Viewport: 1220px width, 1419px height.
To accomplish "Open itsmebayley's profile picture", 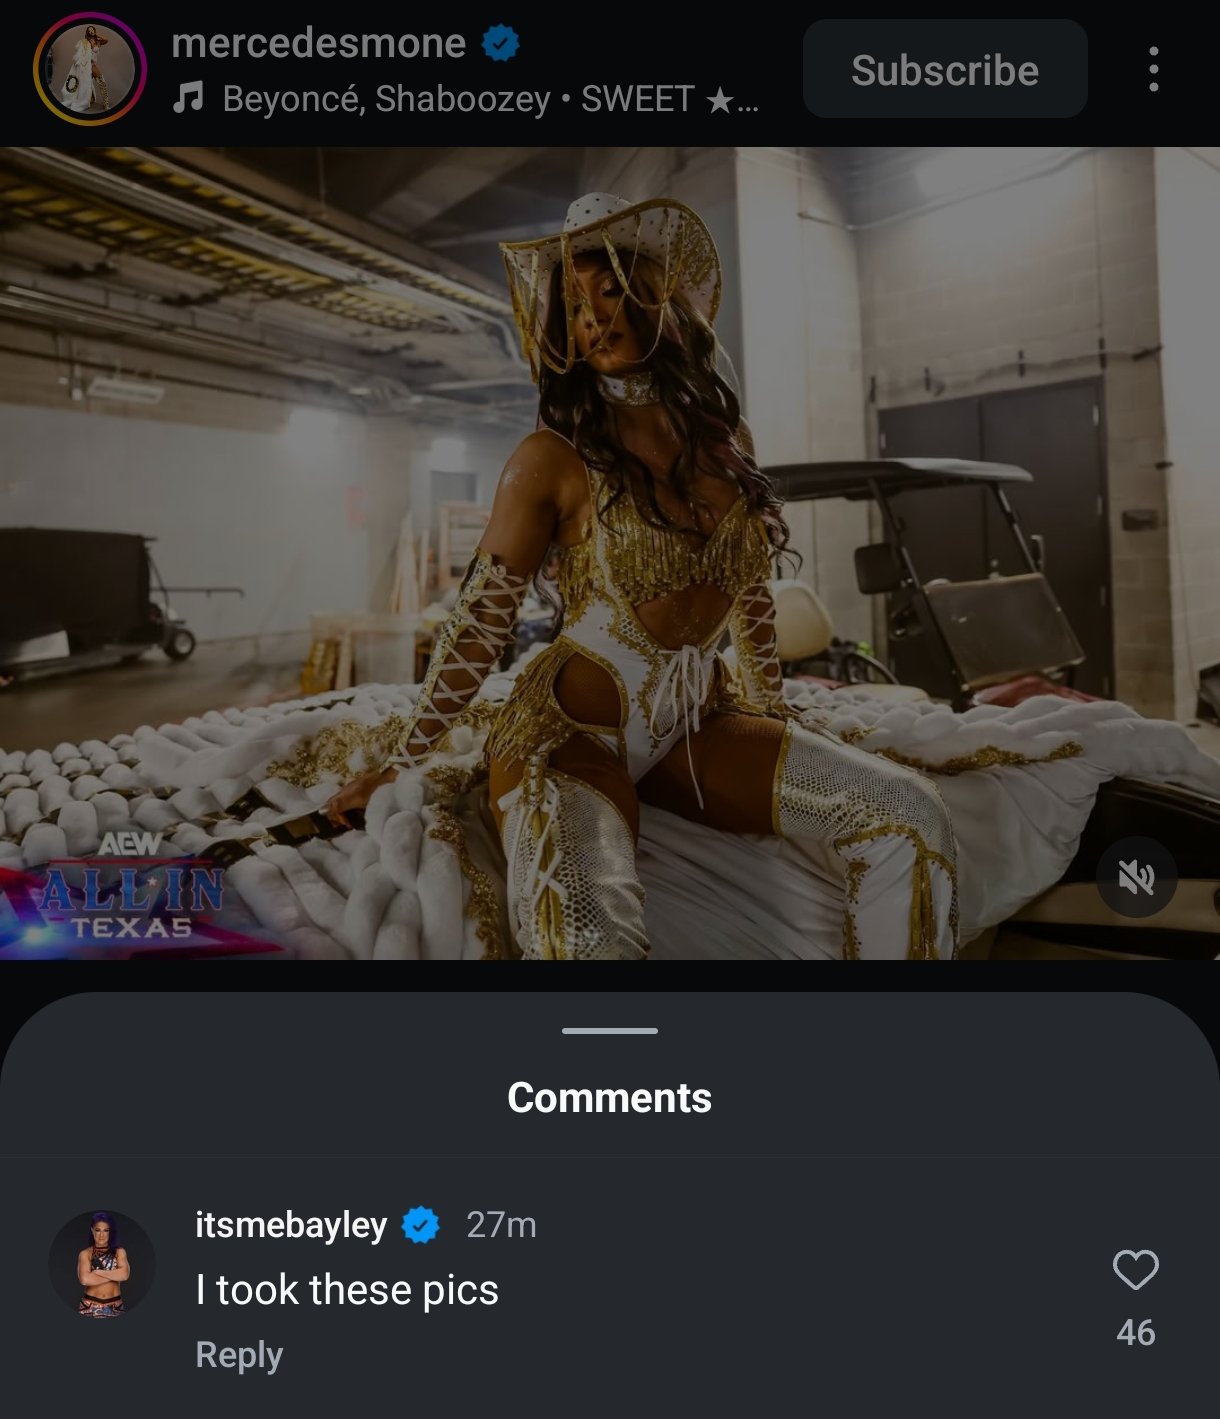I will [102, 1264].
